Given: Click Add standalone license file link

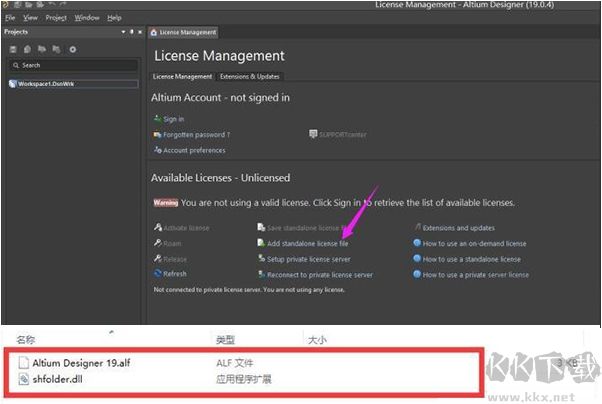Looking at the screenshot, I should click(308, 243).
